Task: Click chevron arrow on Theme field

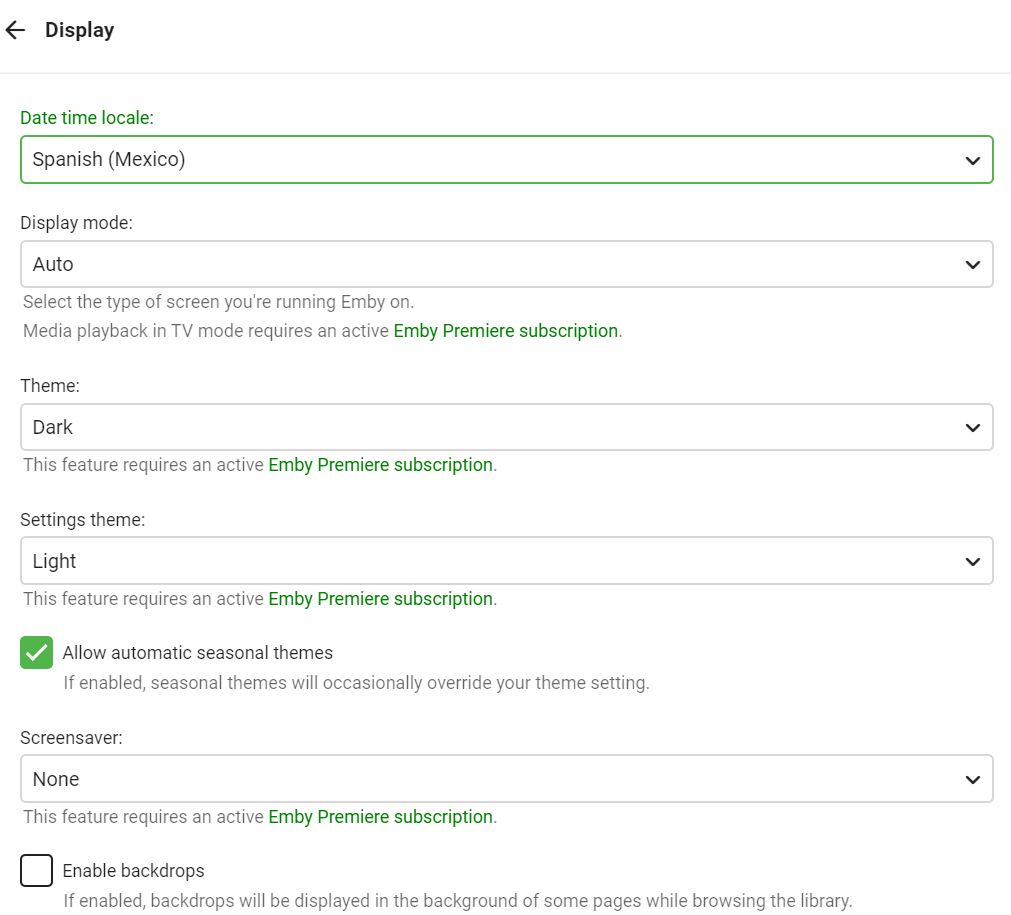Action: 972,428
